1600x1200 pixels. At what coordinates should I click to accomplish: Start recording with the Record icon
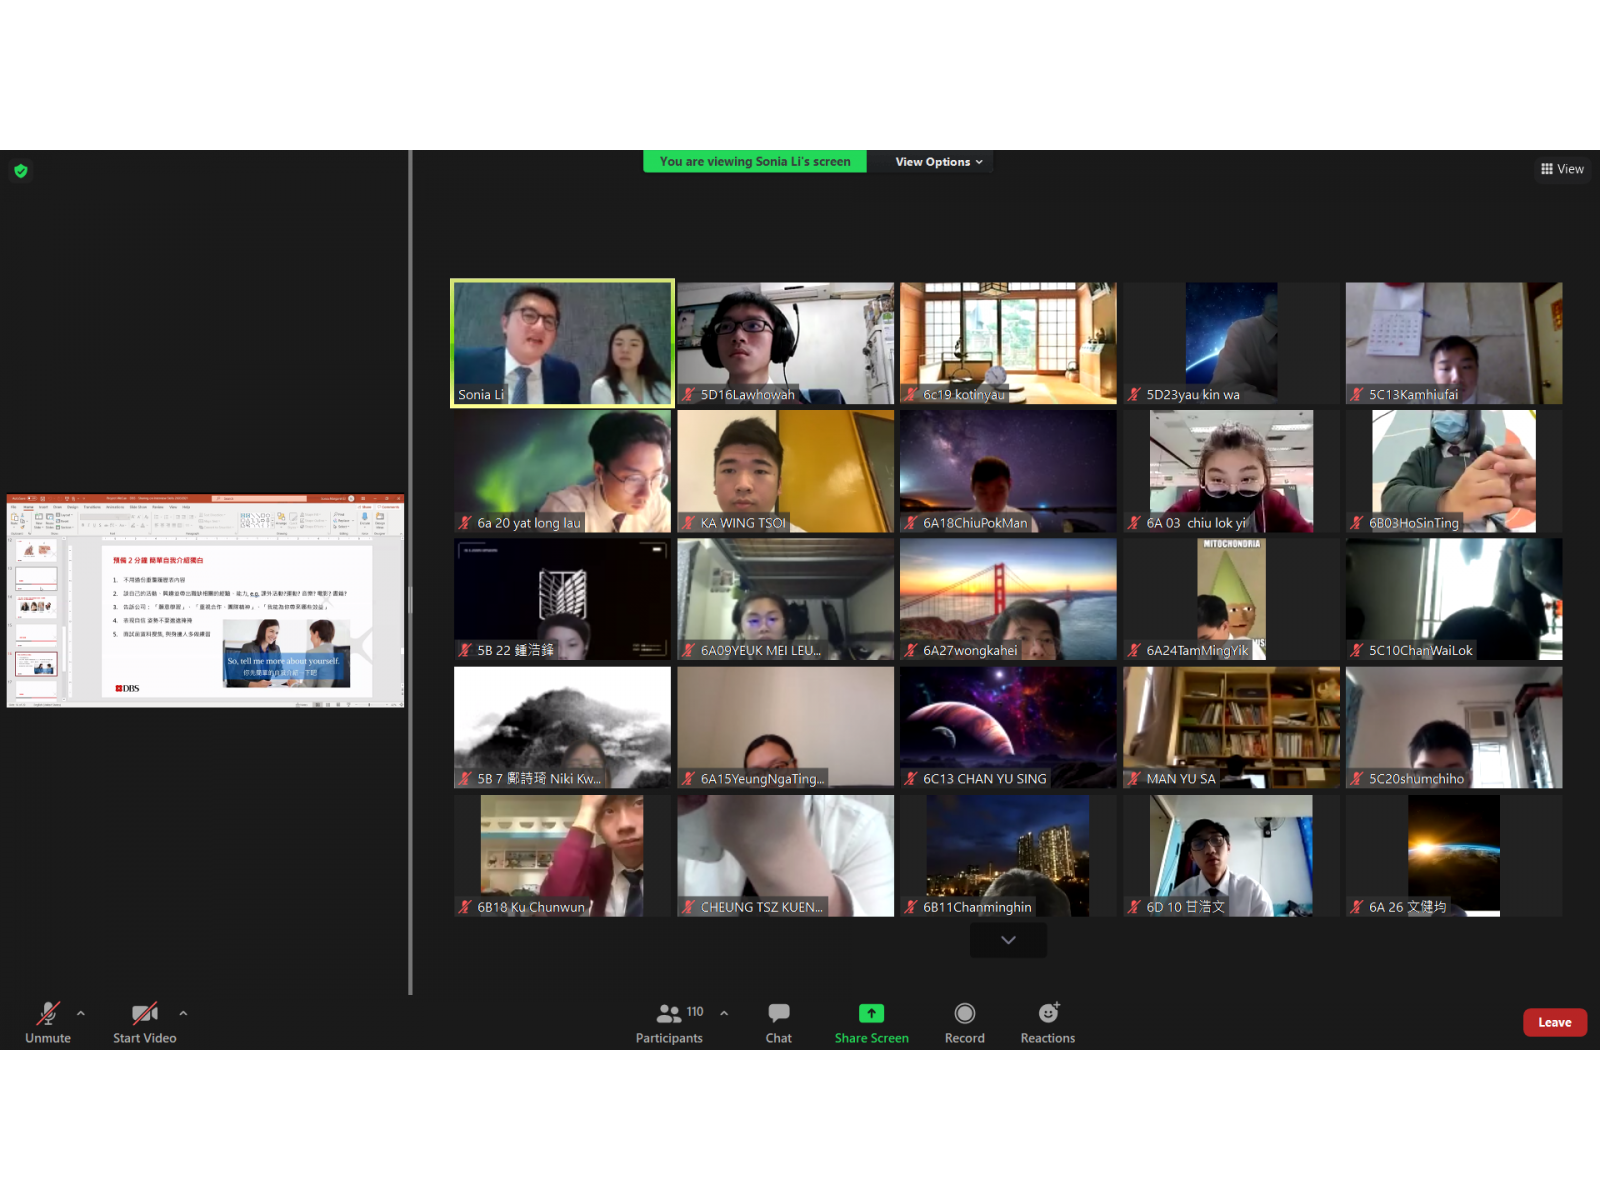[964, 1014]
